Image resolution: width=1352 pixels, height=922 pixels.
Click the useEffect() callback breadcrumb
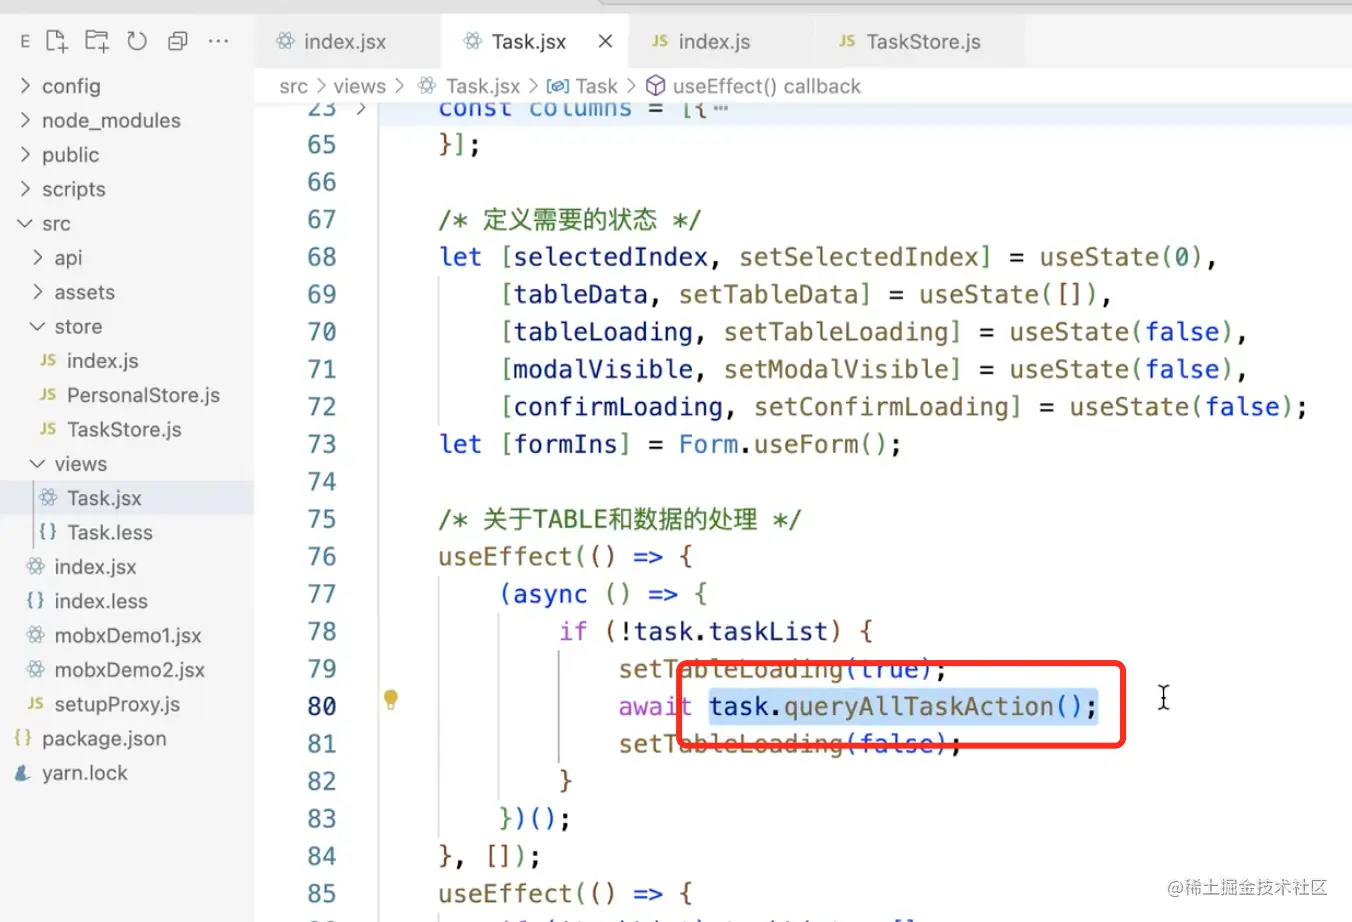[754, 86]
